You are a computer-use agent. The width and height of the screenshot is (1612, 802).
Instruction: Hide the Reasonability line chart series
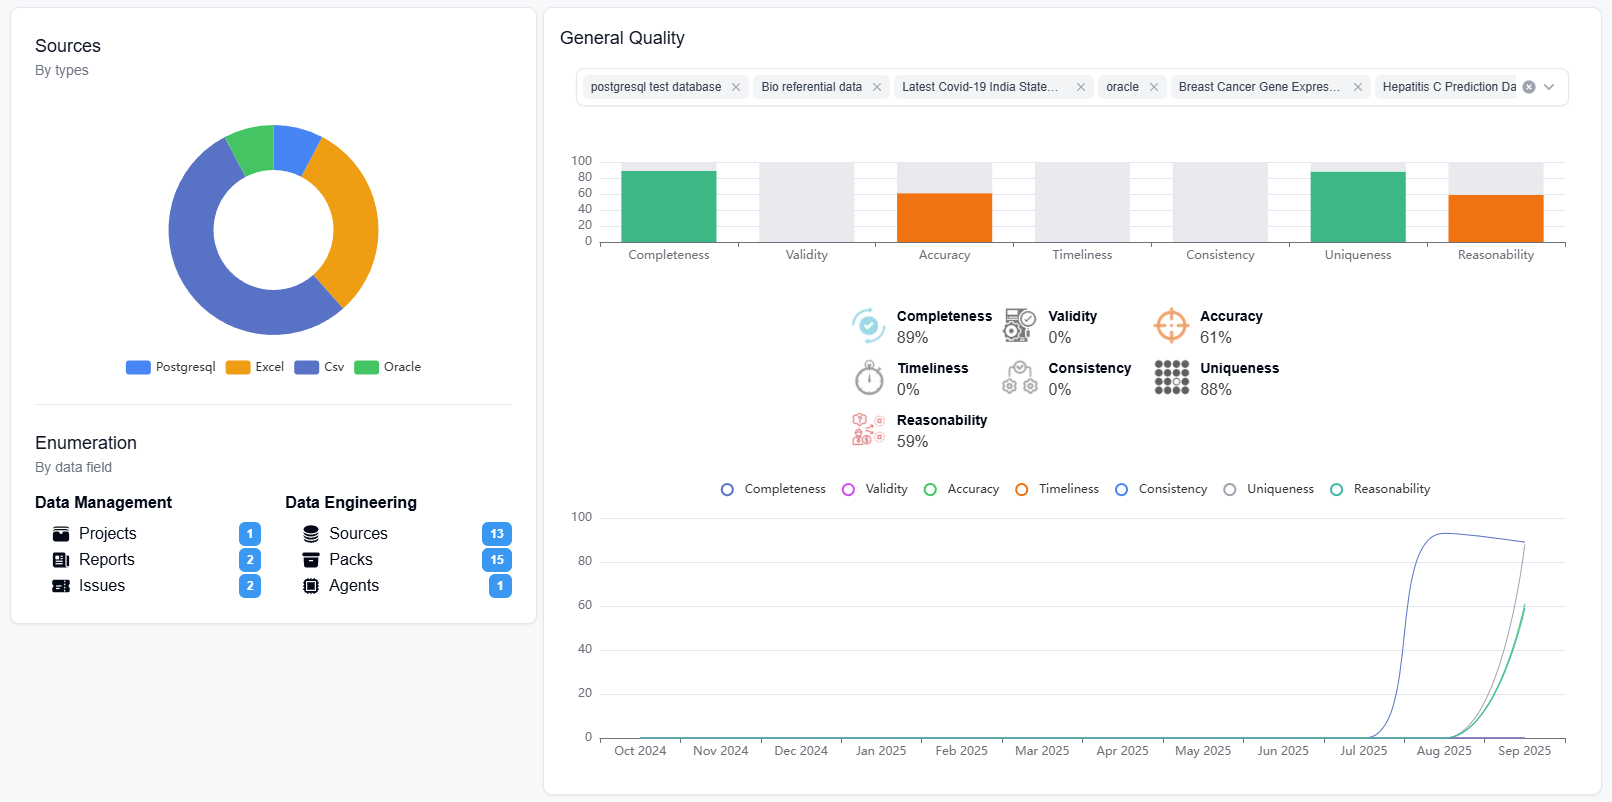1380,489
